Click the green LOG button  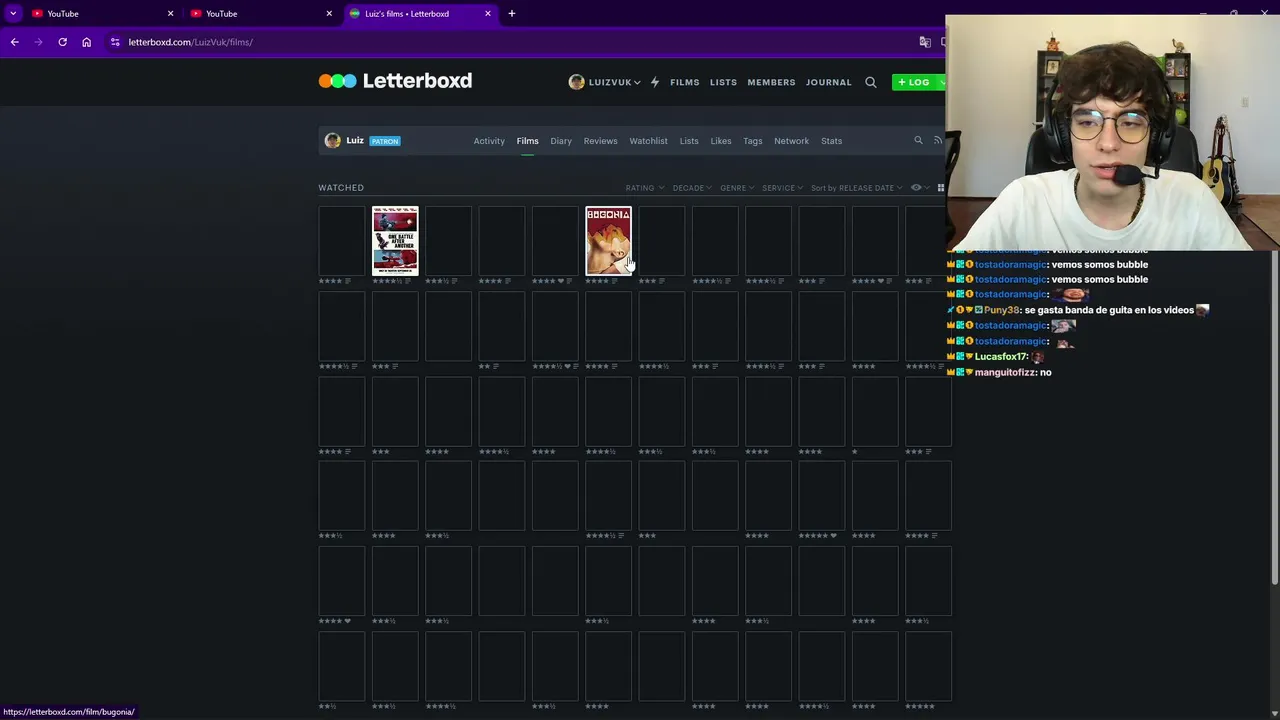click(914, 82)
